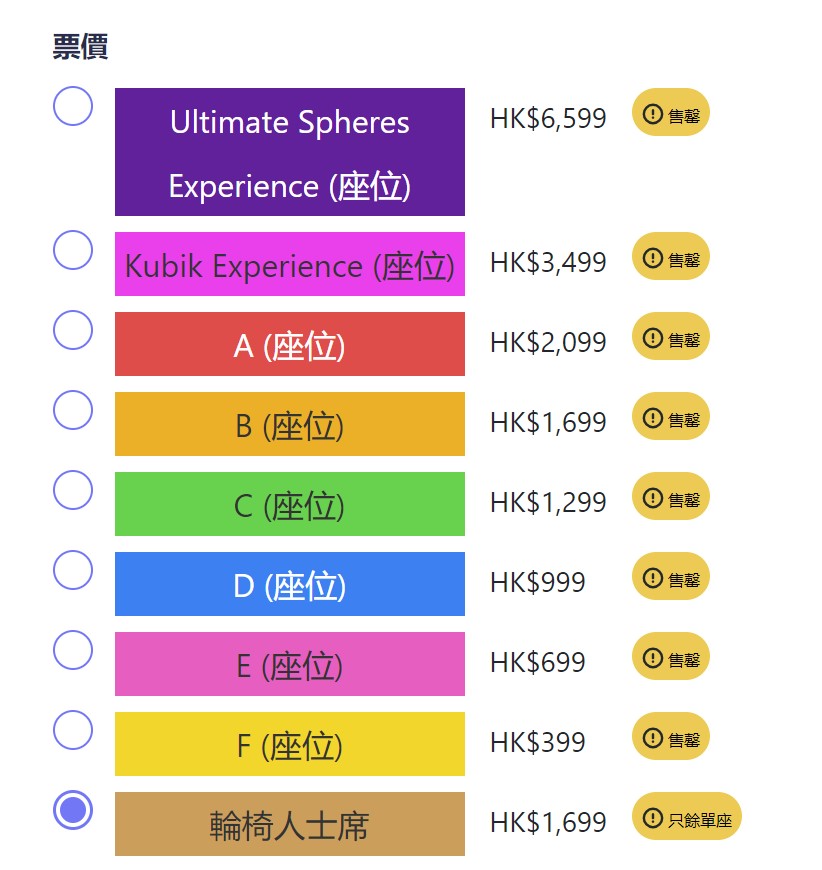Pick the F (座位) radio button
Image resolution: width=822 pixels, height=870 pixels.
[73, 730]
